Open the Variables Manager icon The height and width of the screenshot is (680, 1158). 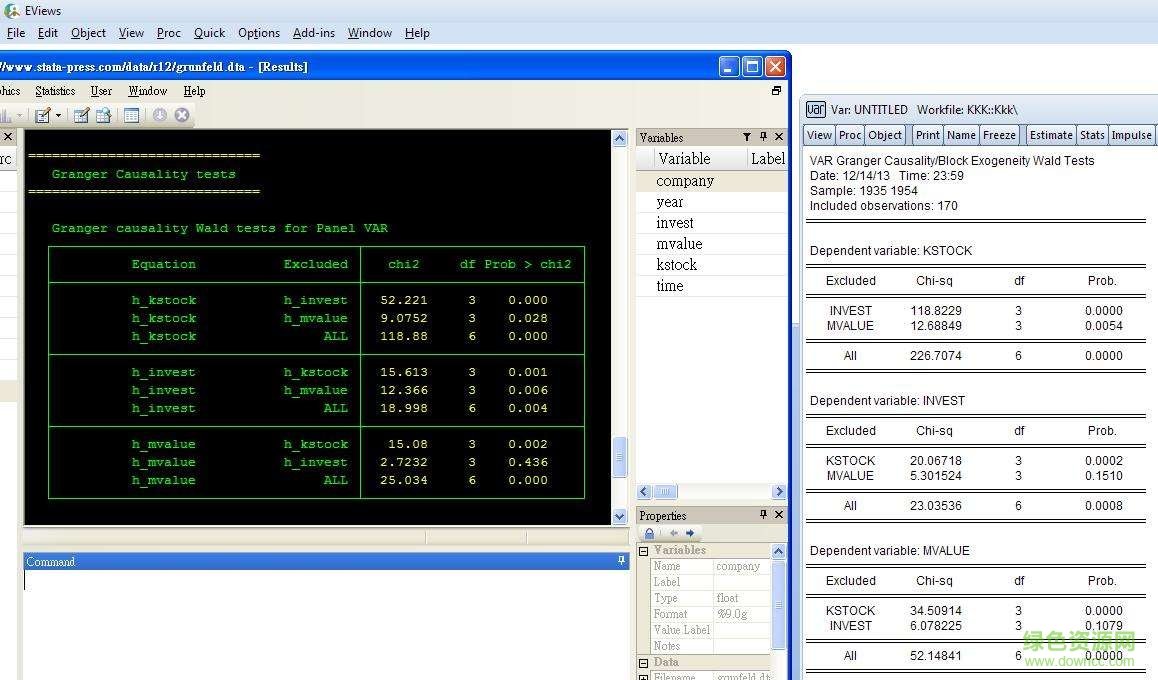(131, 114)
